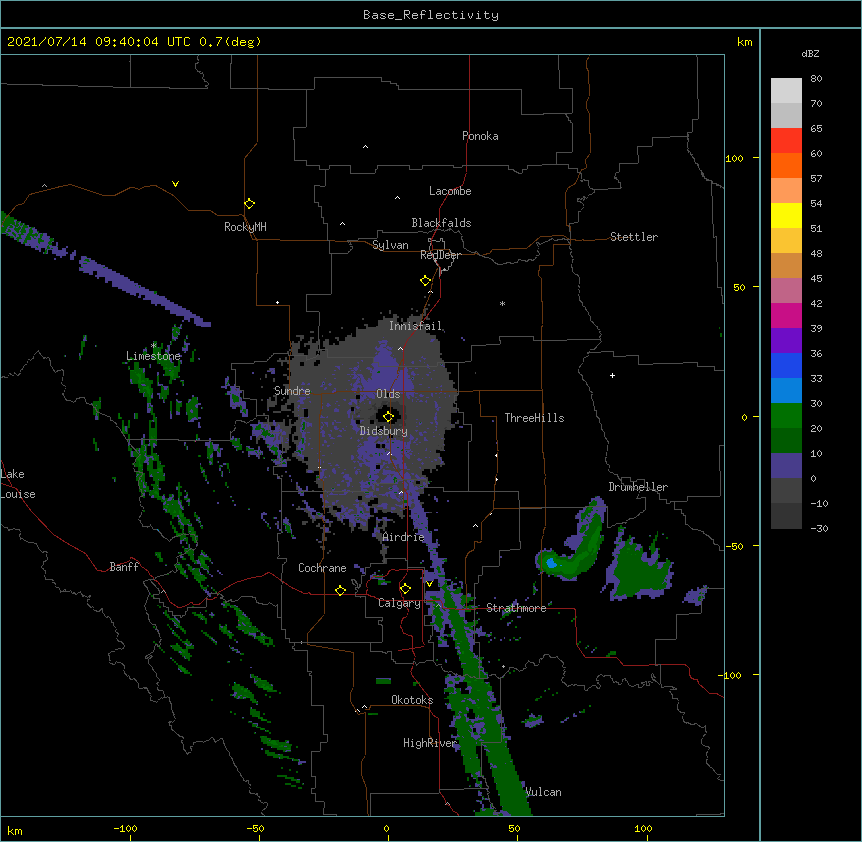Select the asterisk marker above Limestone label
This screenshot has width=862, height=842.
coord(154,345)
